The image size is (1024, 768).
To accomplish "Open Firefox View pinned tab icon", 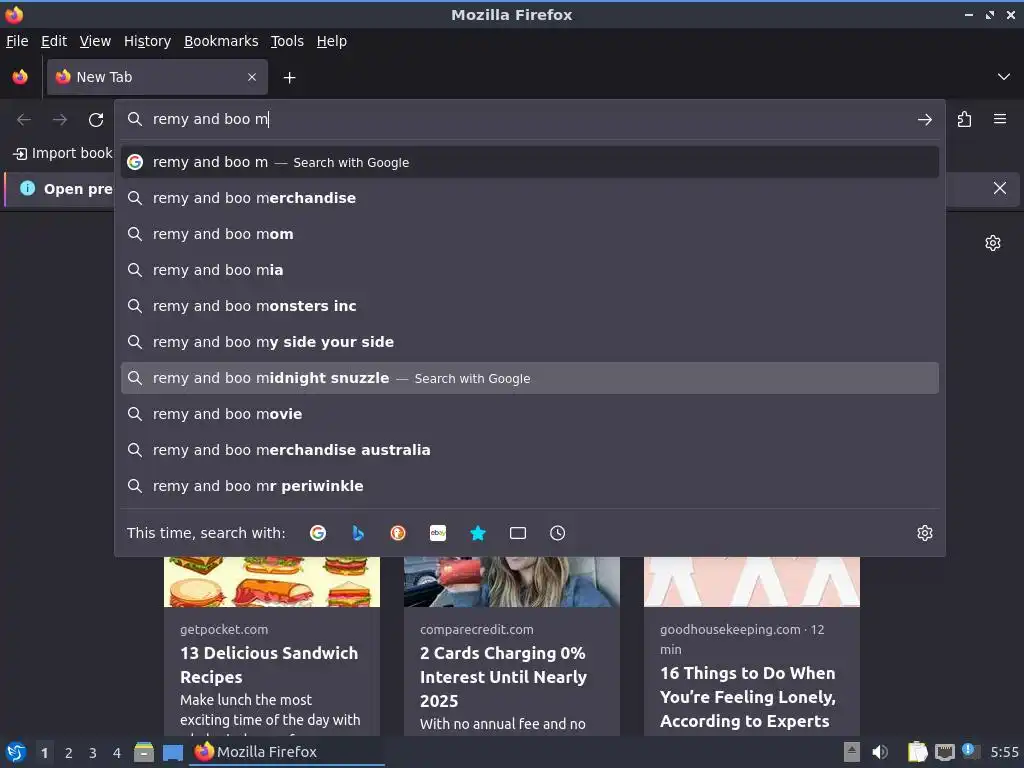I will (x=20, y=78).
